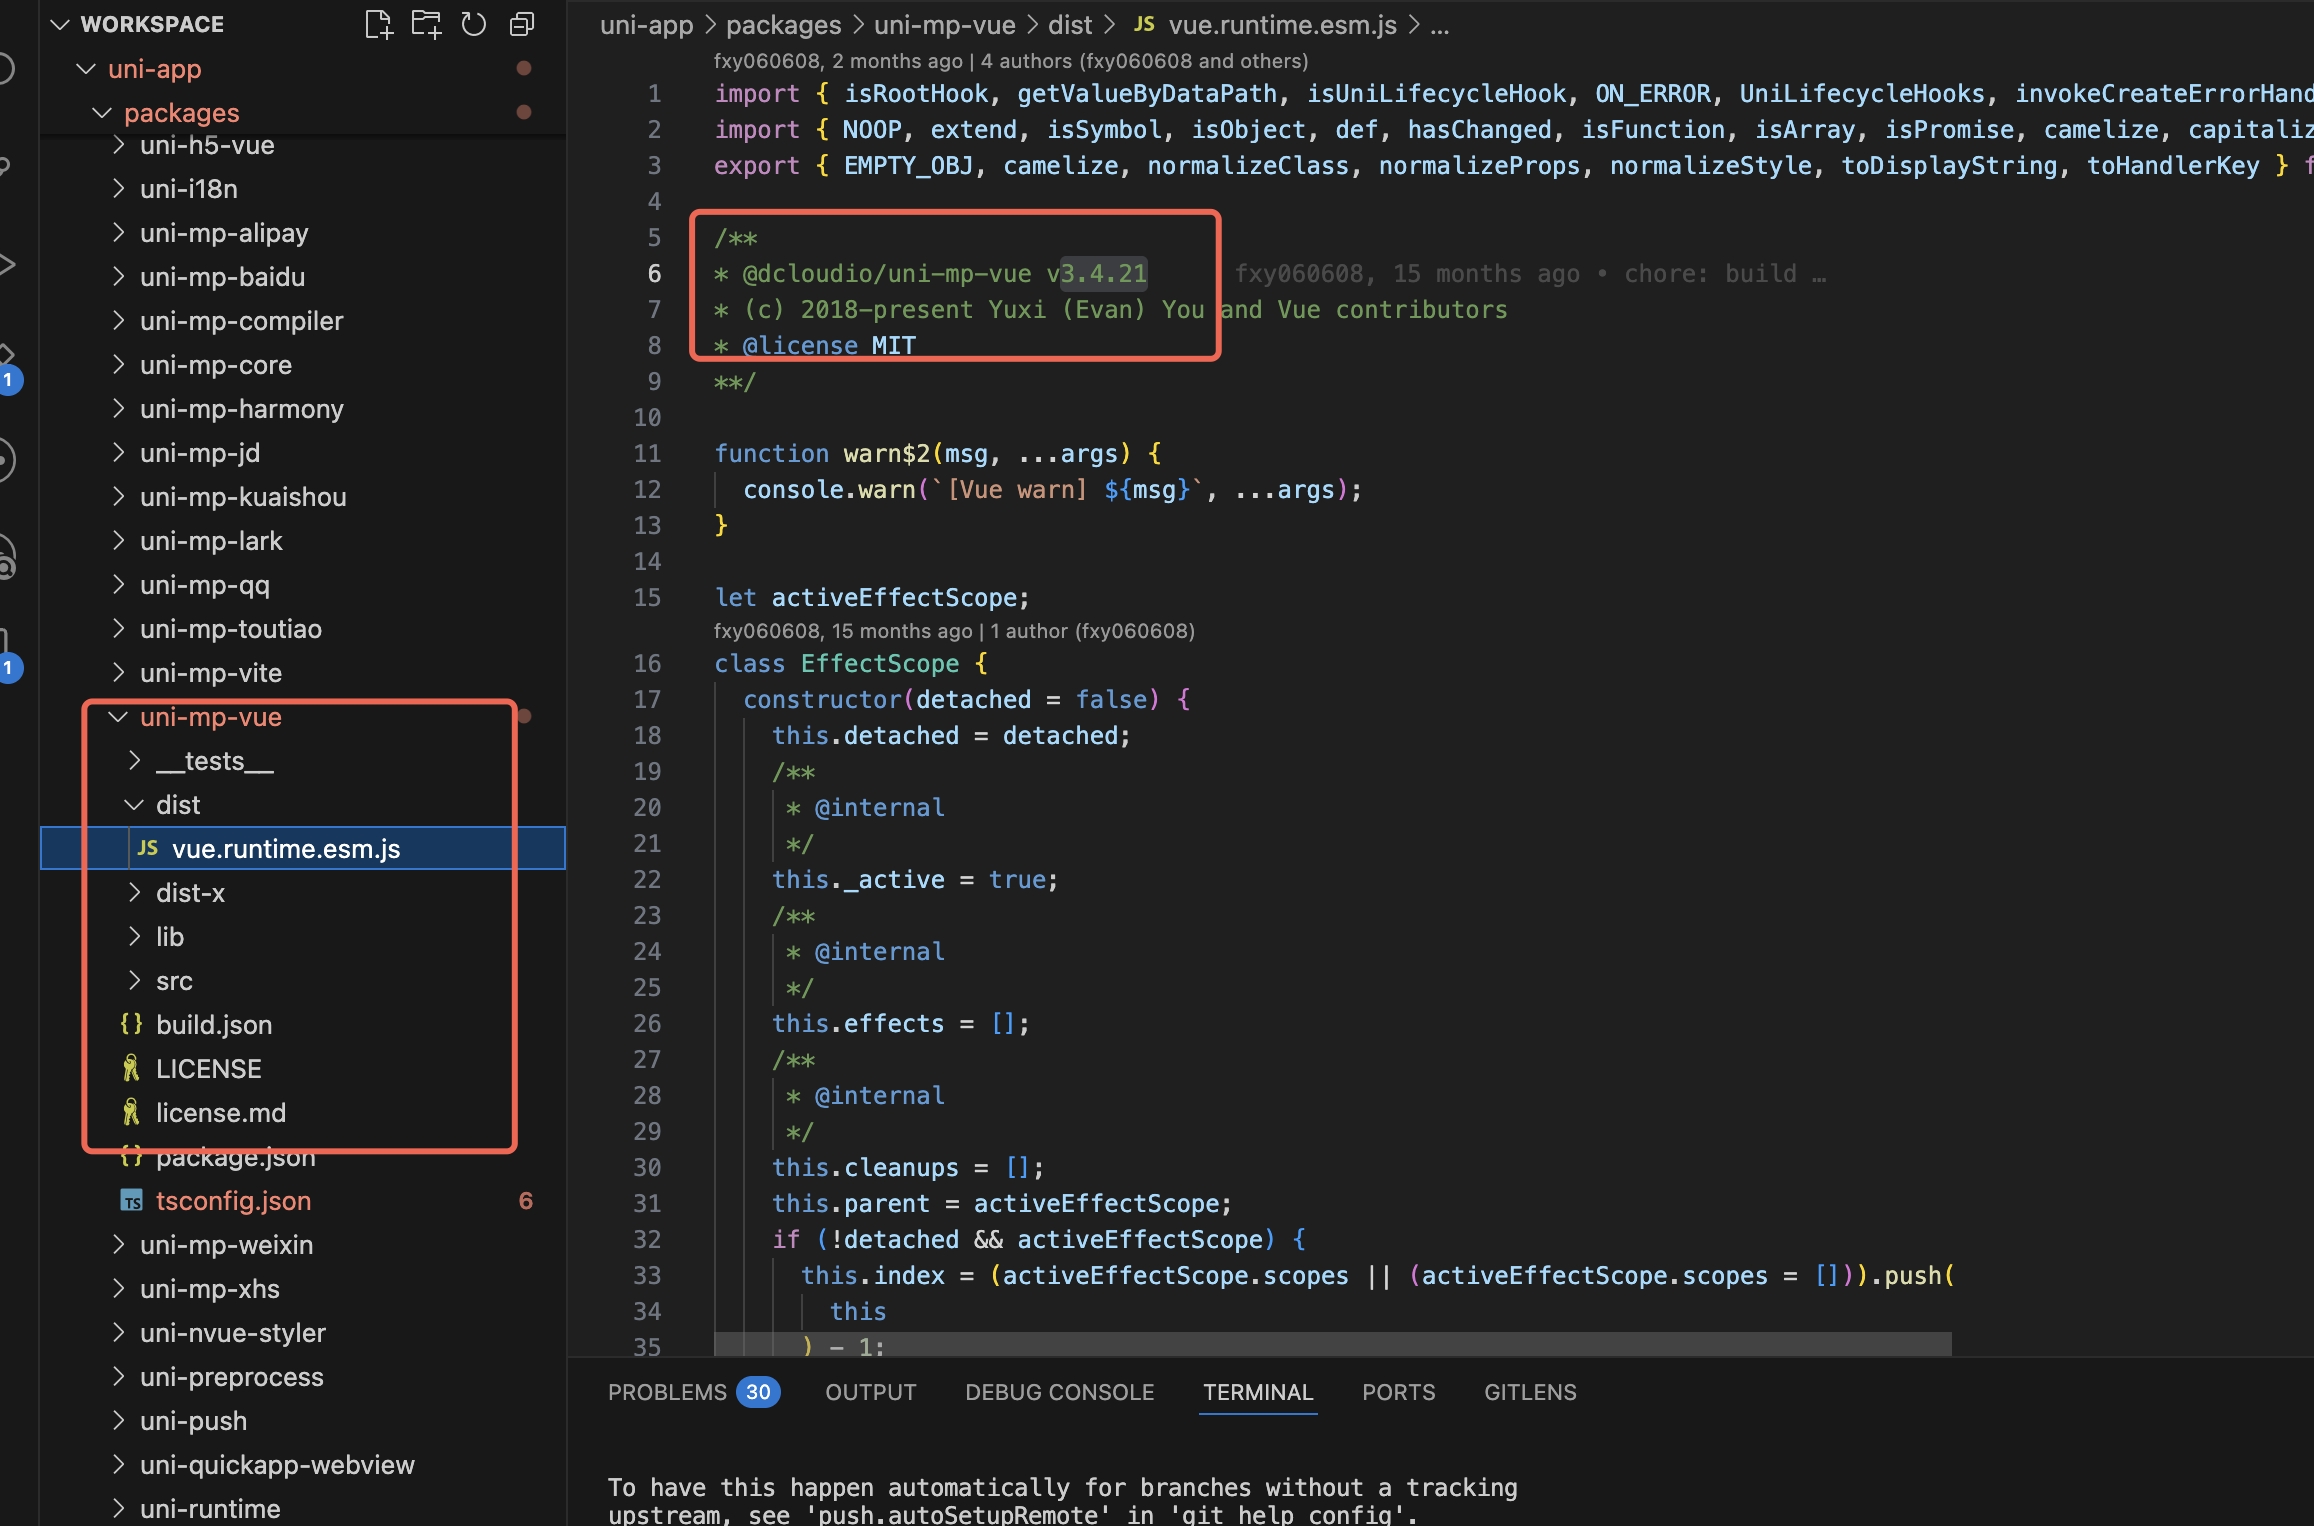Expand the uni-runtime folder
2314x1526 pixels.
(x=118, y=1508)
